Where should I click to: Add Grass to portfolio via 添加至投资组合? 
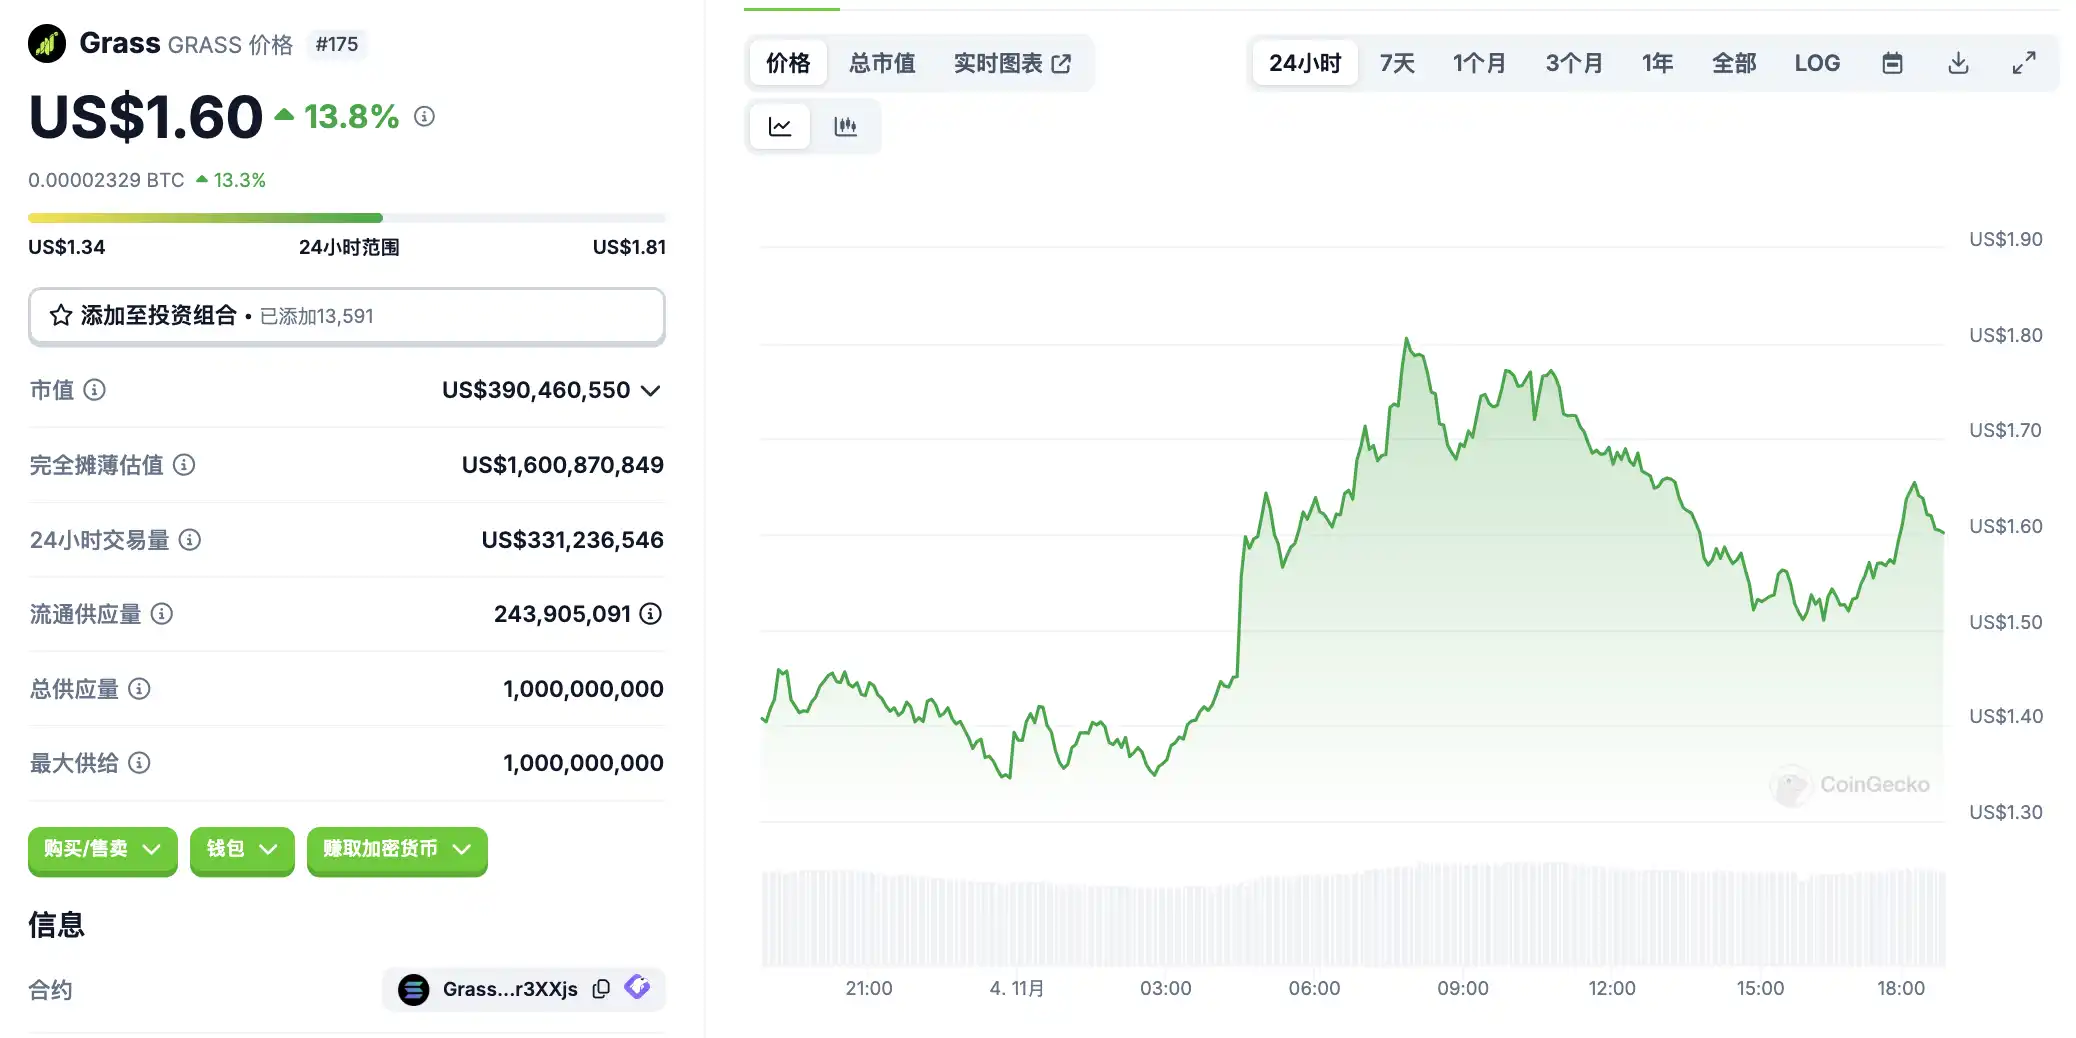click(x=346, y=316)
